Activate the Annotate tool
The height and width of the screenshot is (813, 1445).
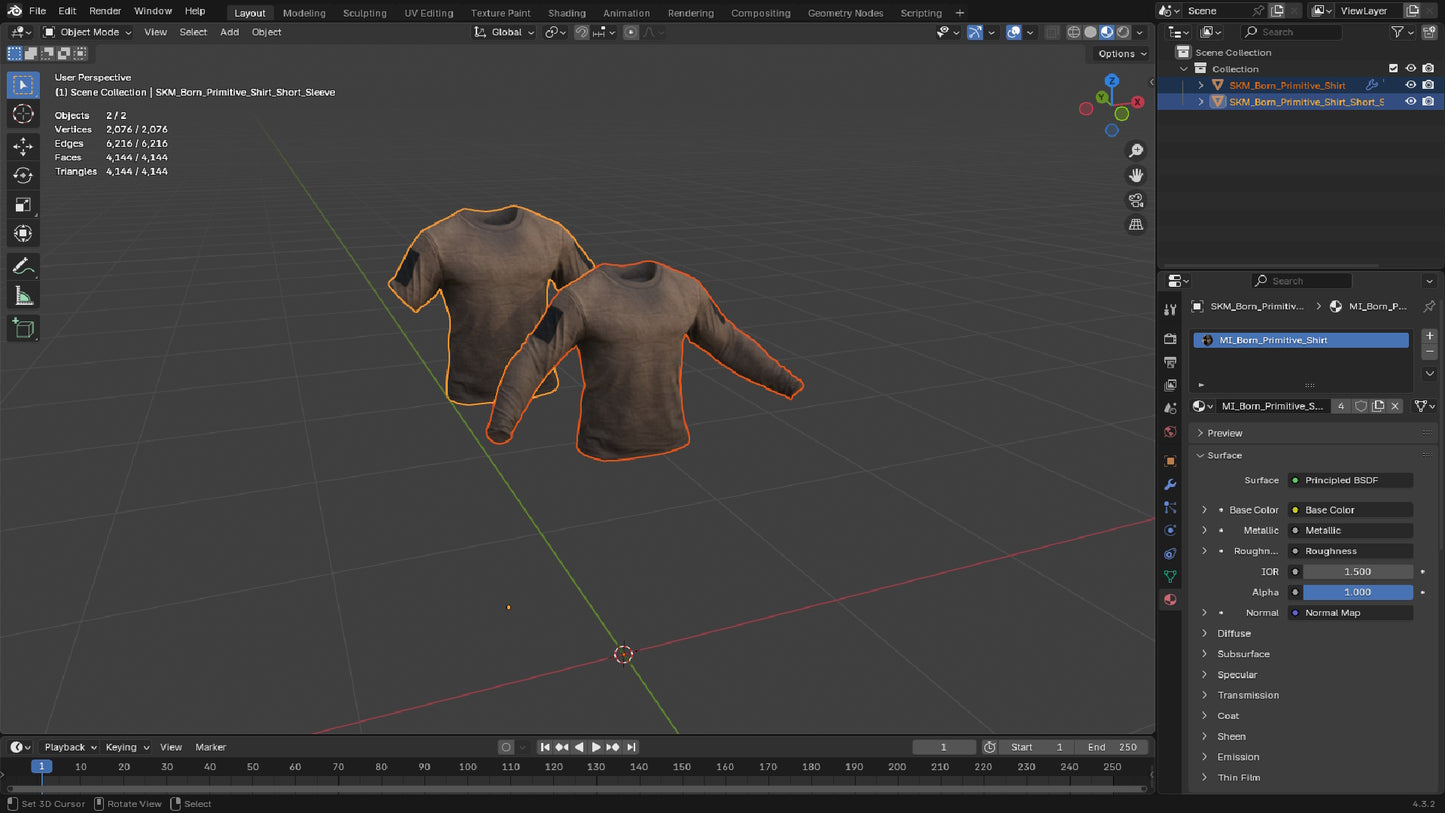click(x=23, y=266)
